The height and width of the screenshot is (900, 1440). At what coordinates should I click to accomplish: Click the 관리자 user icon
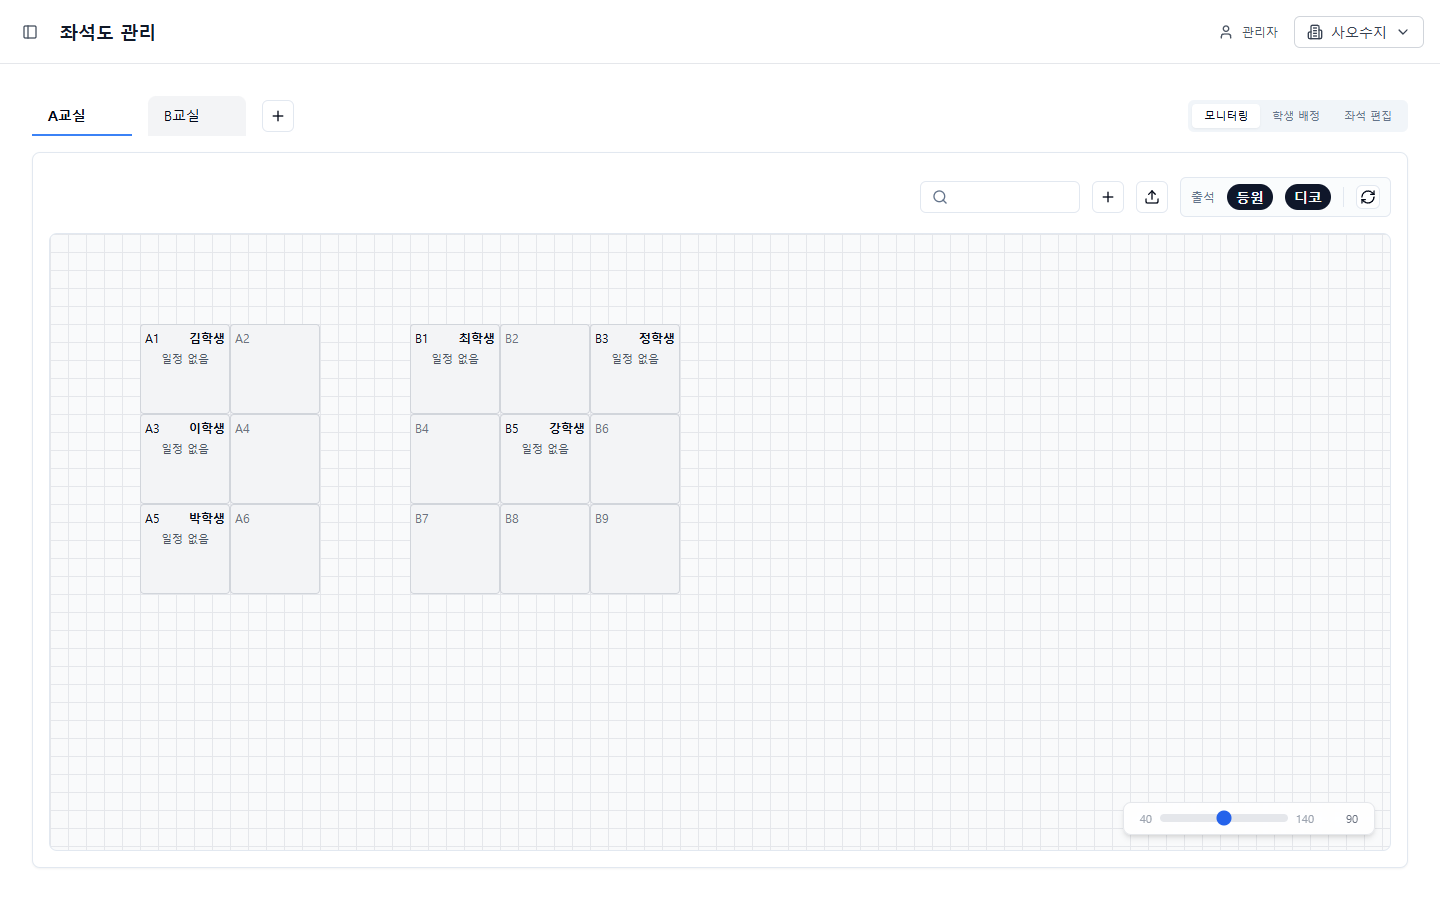click(1226, 32)
